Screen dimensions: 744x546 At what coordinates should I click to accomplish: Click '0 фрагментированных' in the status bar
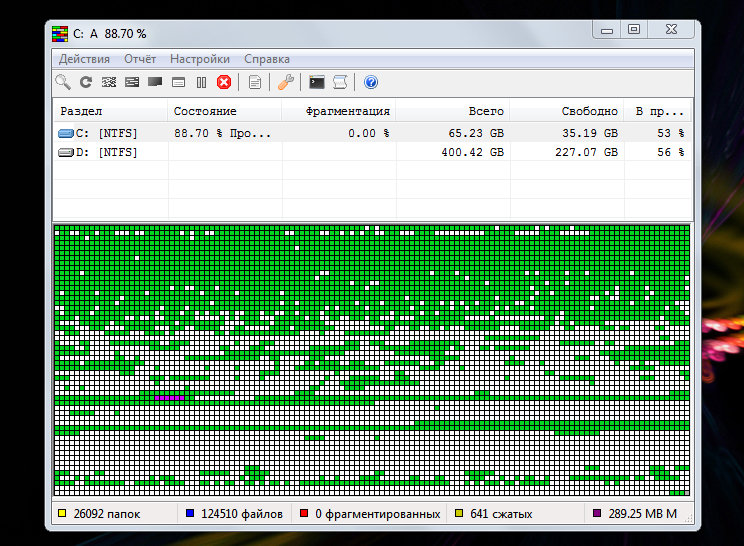(378, 514)
